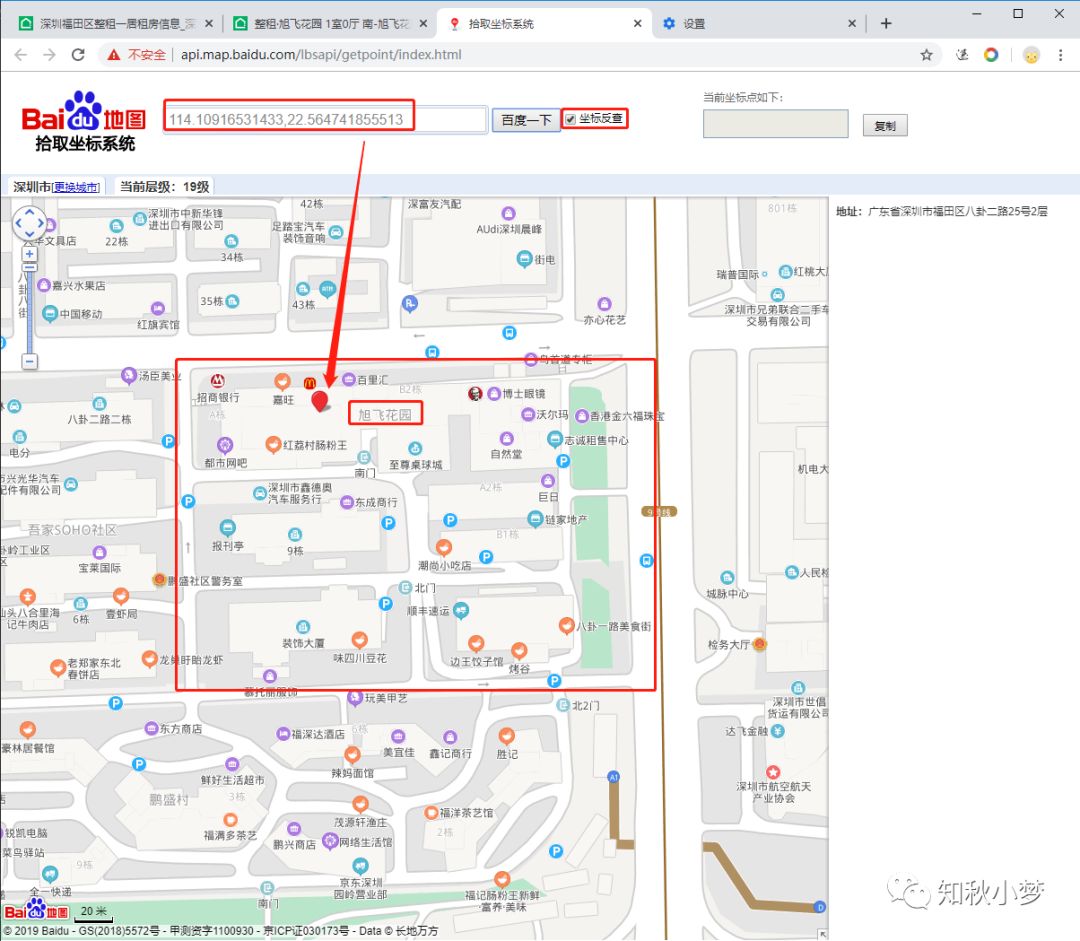Click the current coordinate output field
Screen dimensions: 1080x941
pos(776,123)
